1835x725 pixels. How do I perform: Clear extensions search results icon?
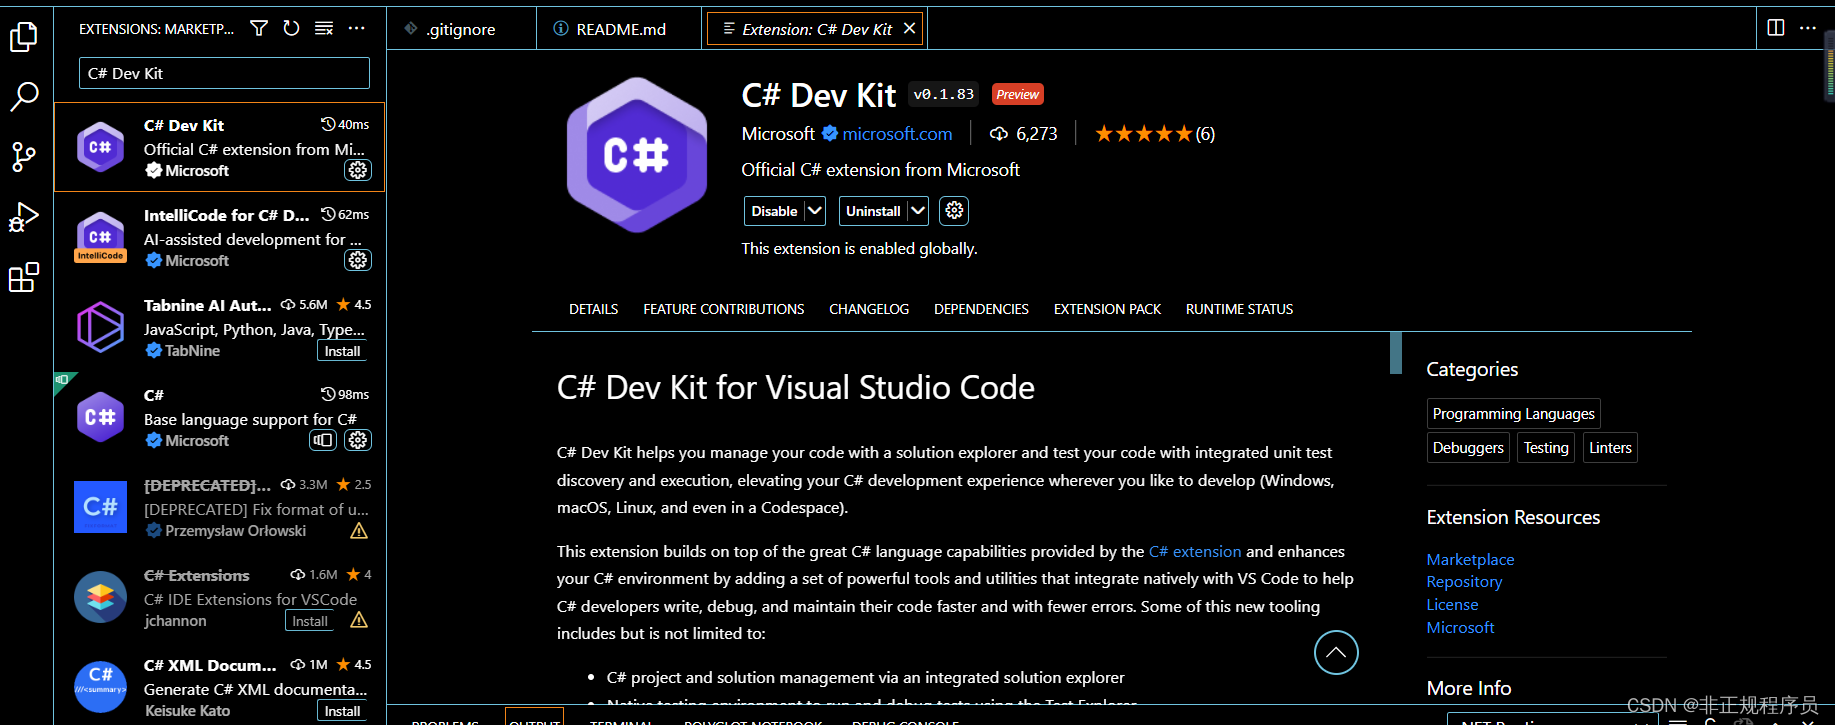point(324,29)
